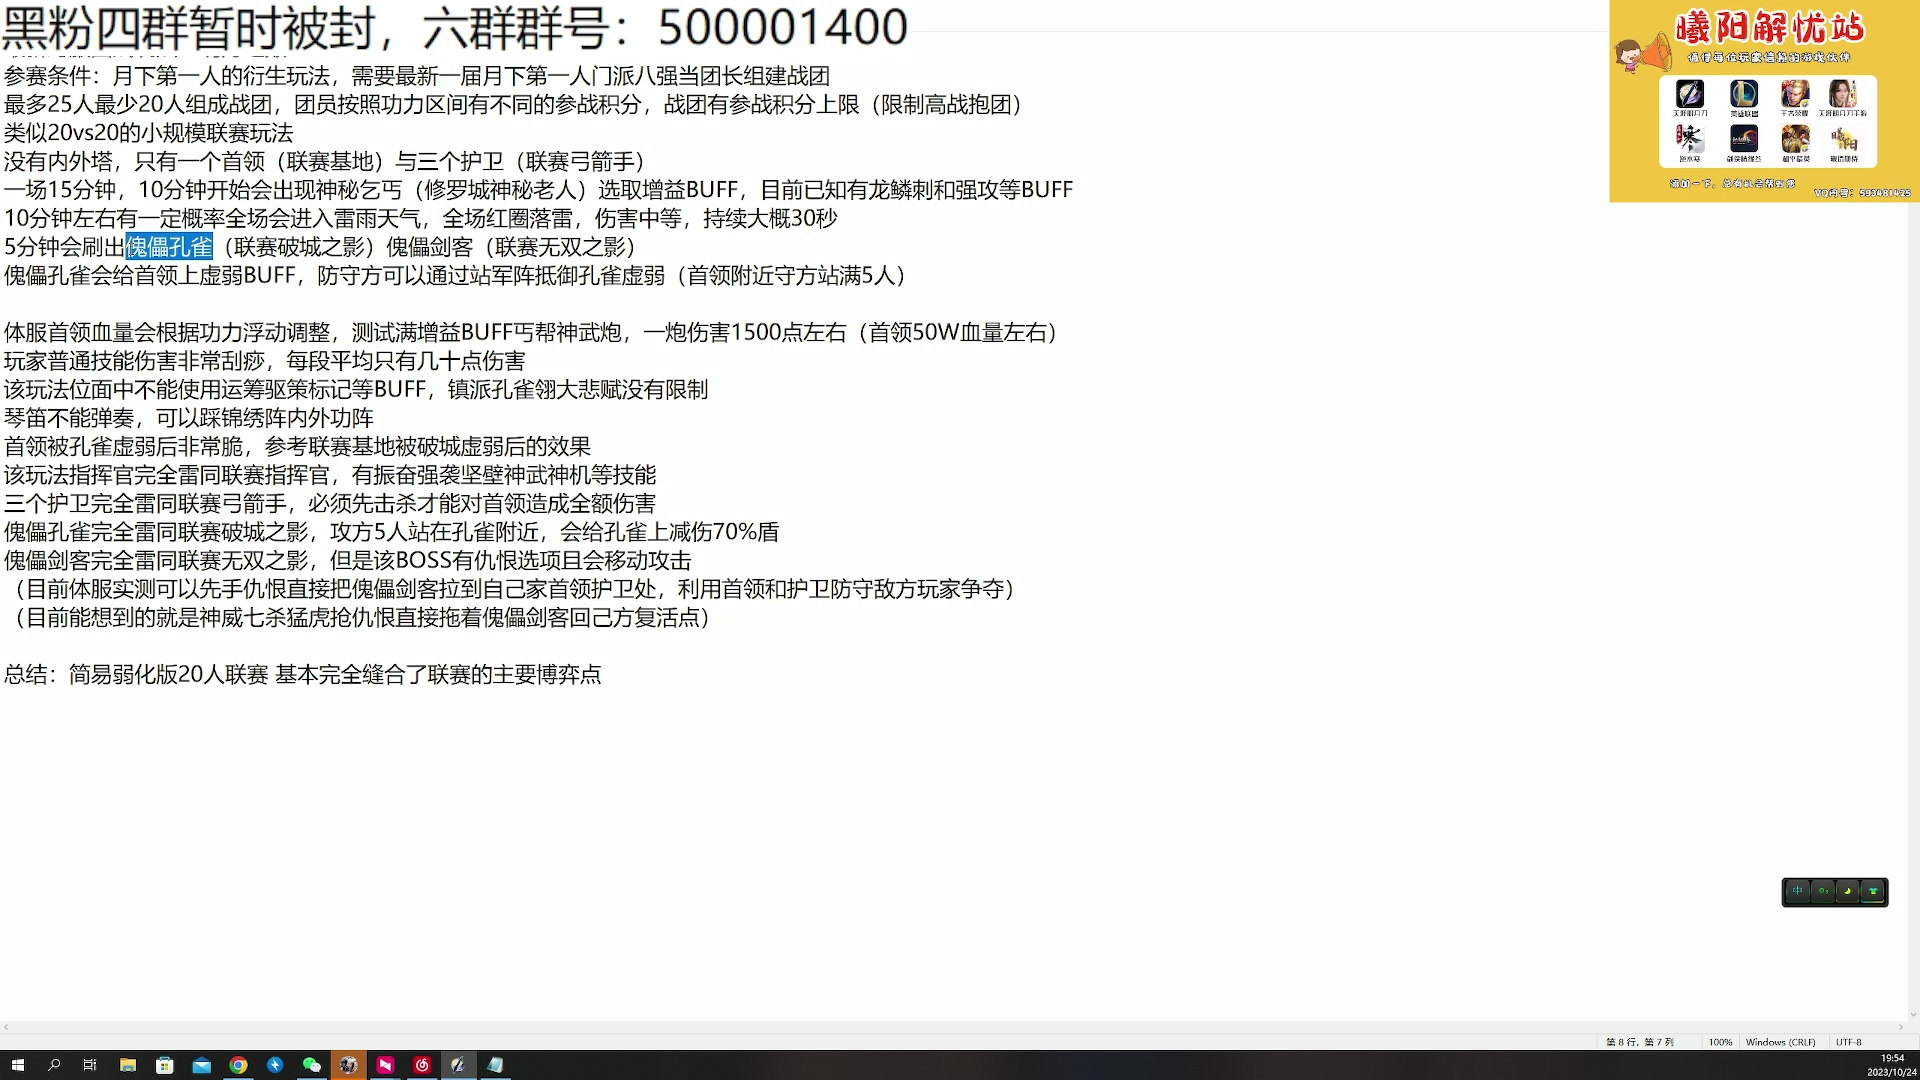
Task: Open File Explorer from the taskbar
Action: point(128,1065)
